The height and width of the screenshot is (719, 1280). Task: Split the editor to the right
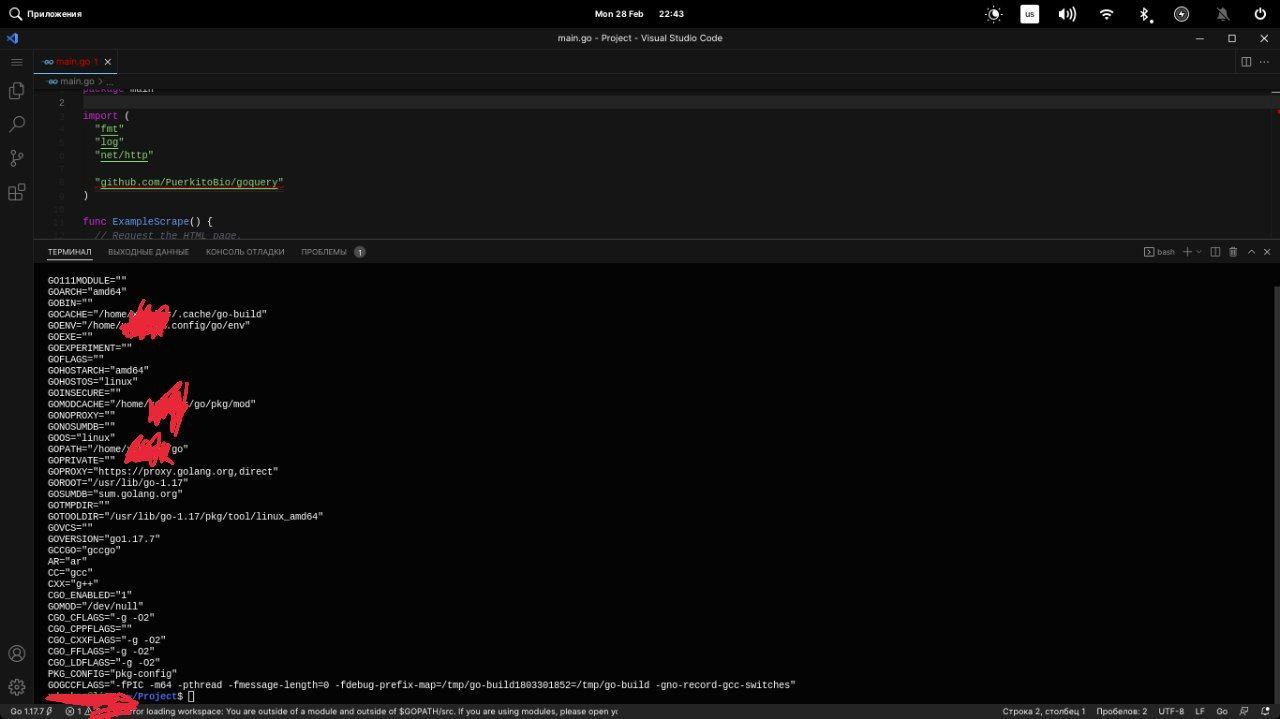coord(1246,62)
